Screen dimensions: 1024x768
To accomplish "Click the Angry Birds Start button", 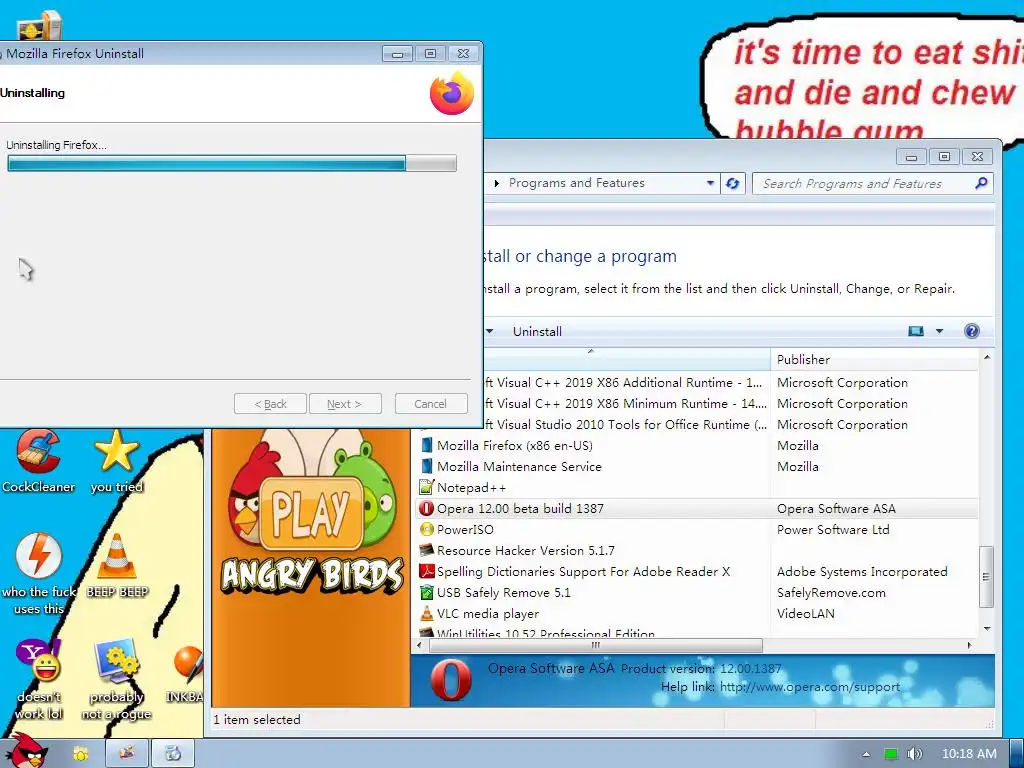I will (25, 751).
